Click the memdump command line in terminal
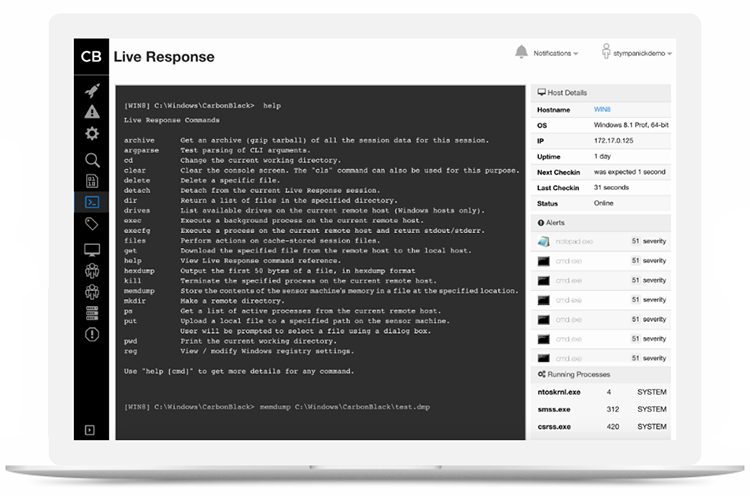This screenshot has width=750, height=496. coord(277,407)
